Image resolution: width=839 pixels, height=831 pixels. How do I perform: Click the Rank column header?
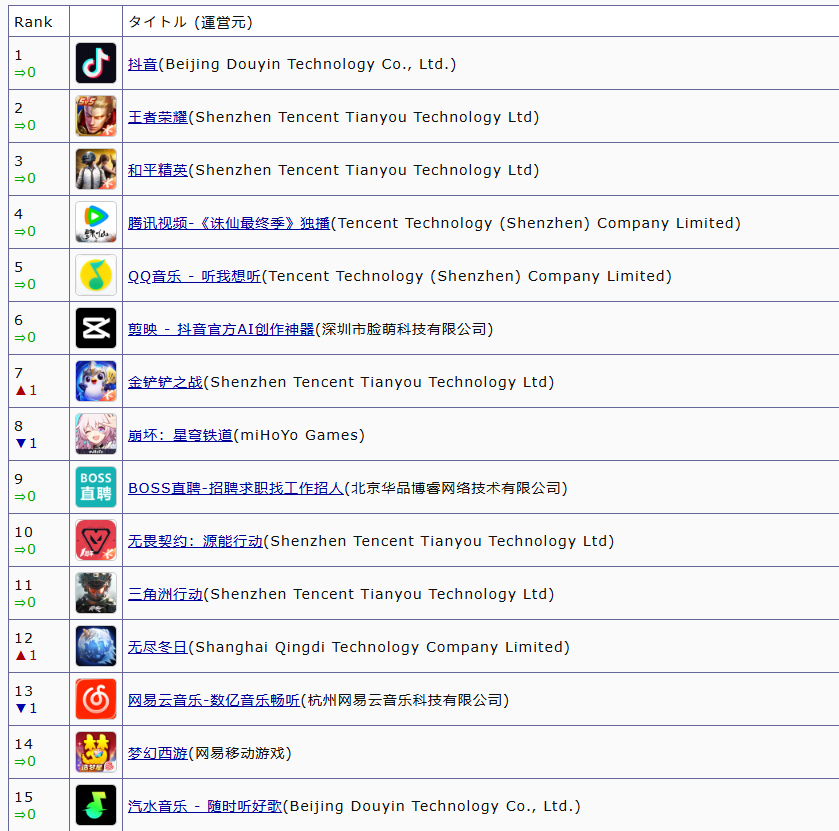[x=33, y=22]
